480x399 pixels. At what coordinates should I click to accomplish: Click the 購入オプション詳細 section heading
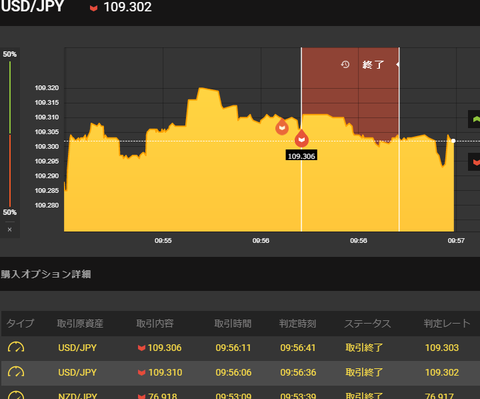click(46, 274)
